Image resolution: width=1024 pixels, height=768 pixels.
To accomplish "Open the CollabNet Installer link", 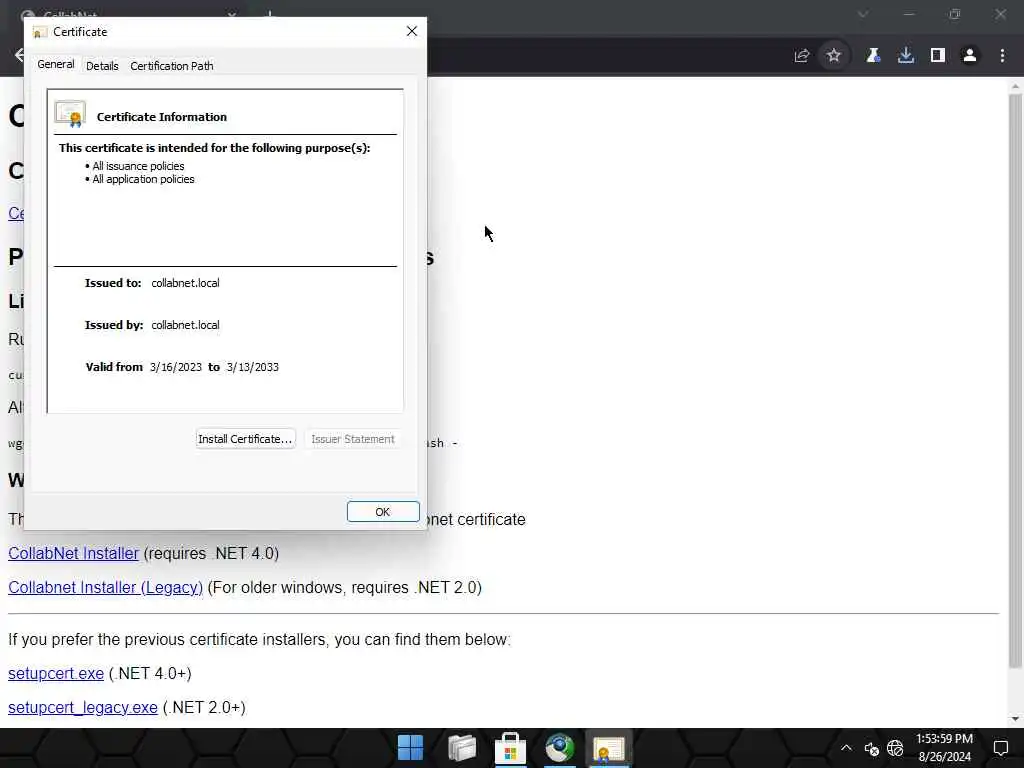I will [x=73, y=553].
